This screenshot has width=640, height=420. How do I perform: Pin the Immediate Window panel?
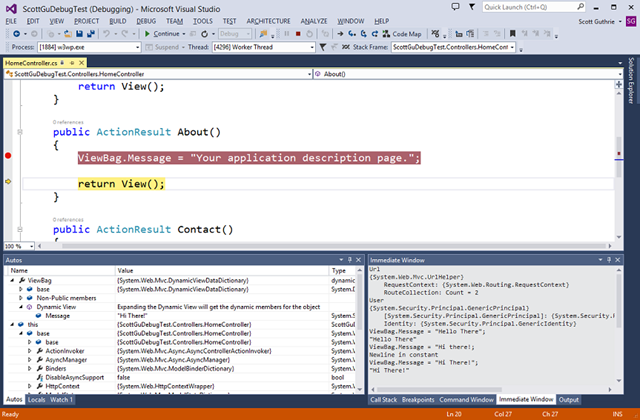(609, 260)
